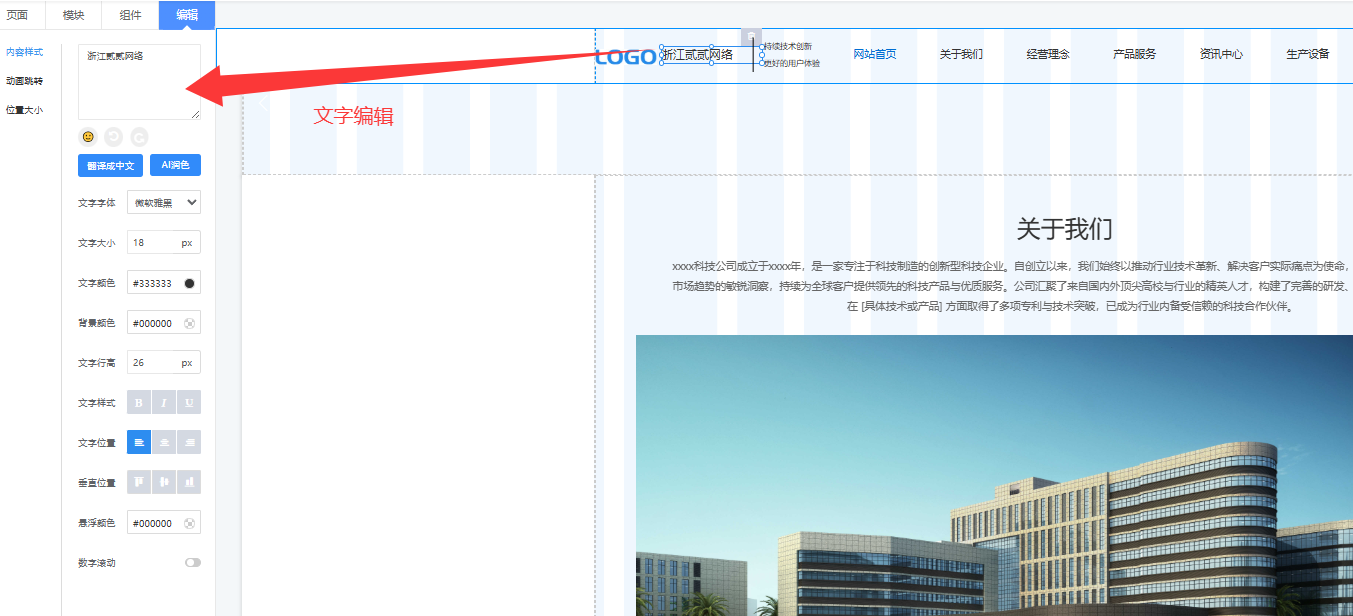Open 资讯中心 nav link
Viewport: 1353px width, 616px height.
1221,54
